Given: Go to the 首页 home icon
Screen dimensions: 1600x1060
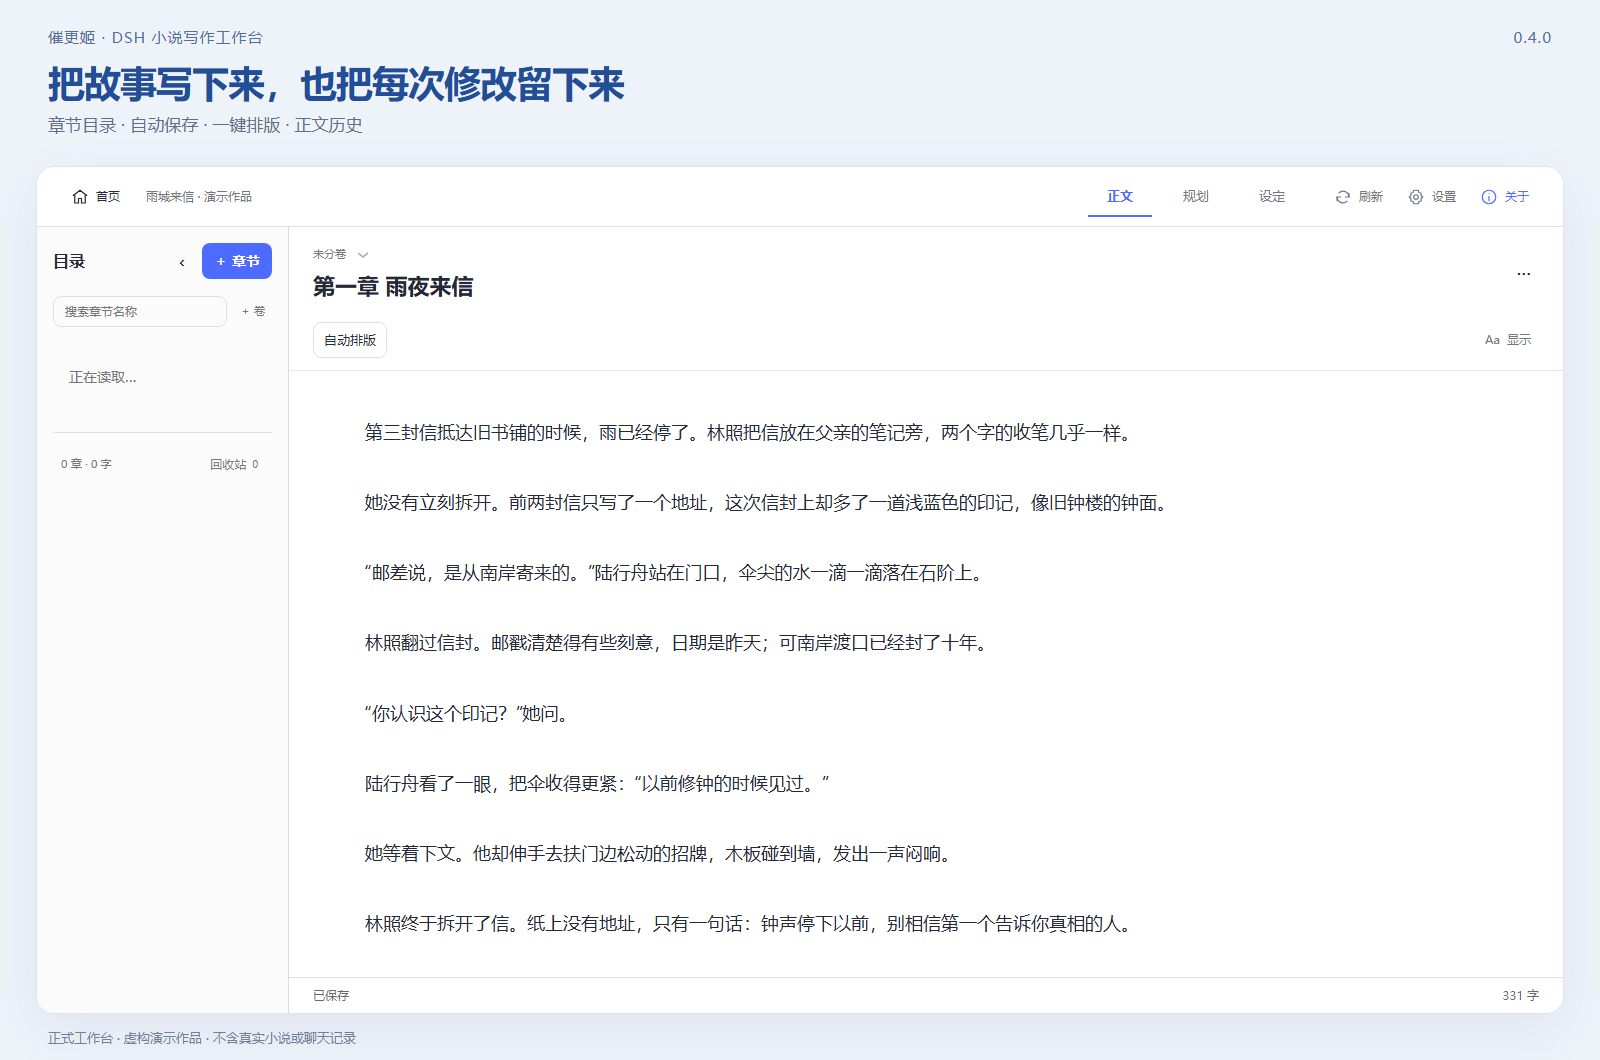Looking at the screenshot, I should click(x=80, y=197).
